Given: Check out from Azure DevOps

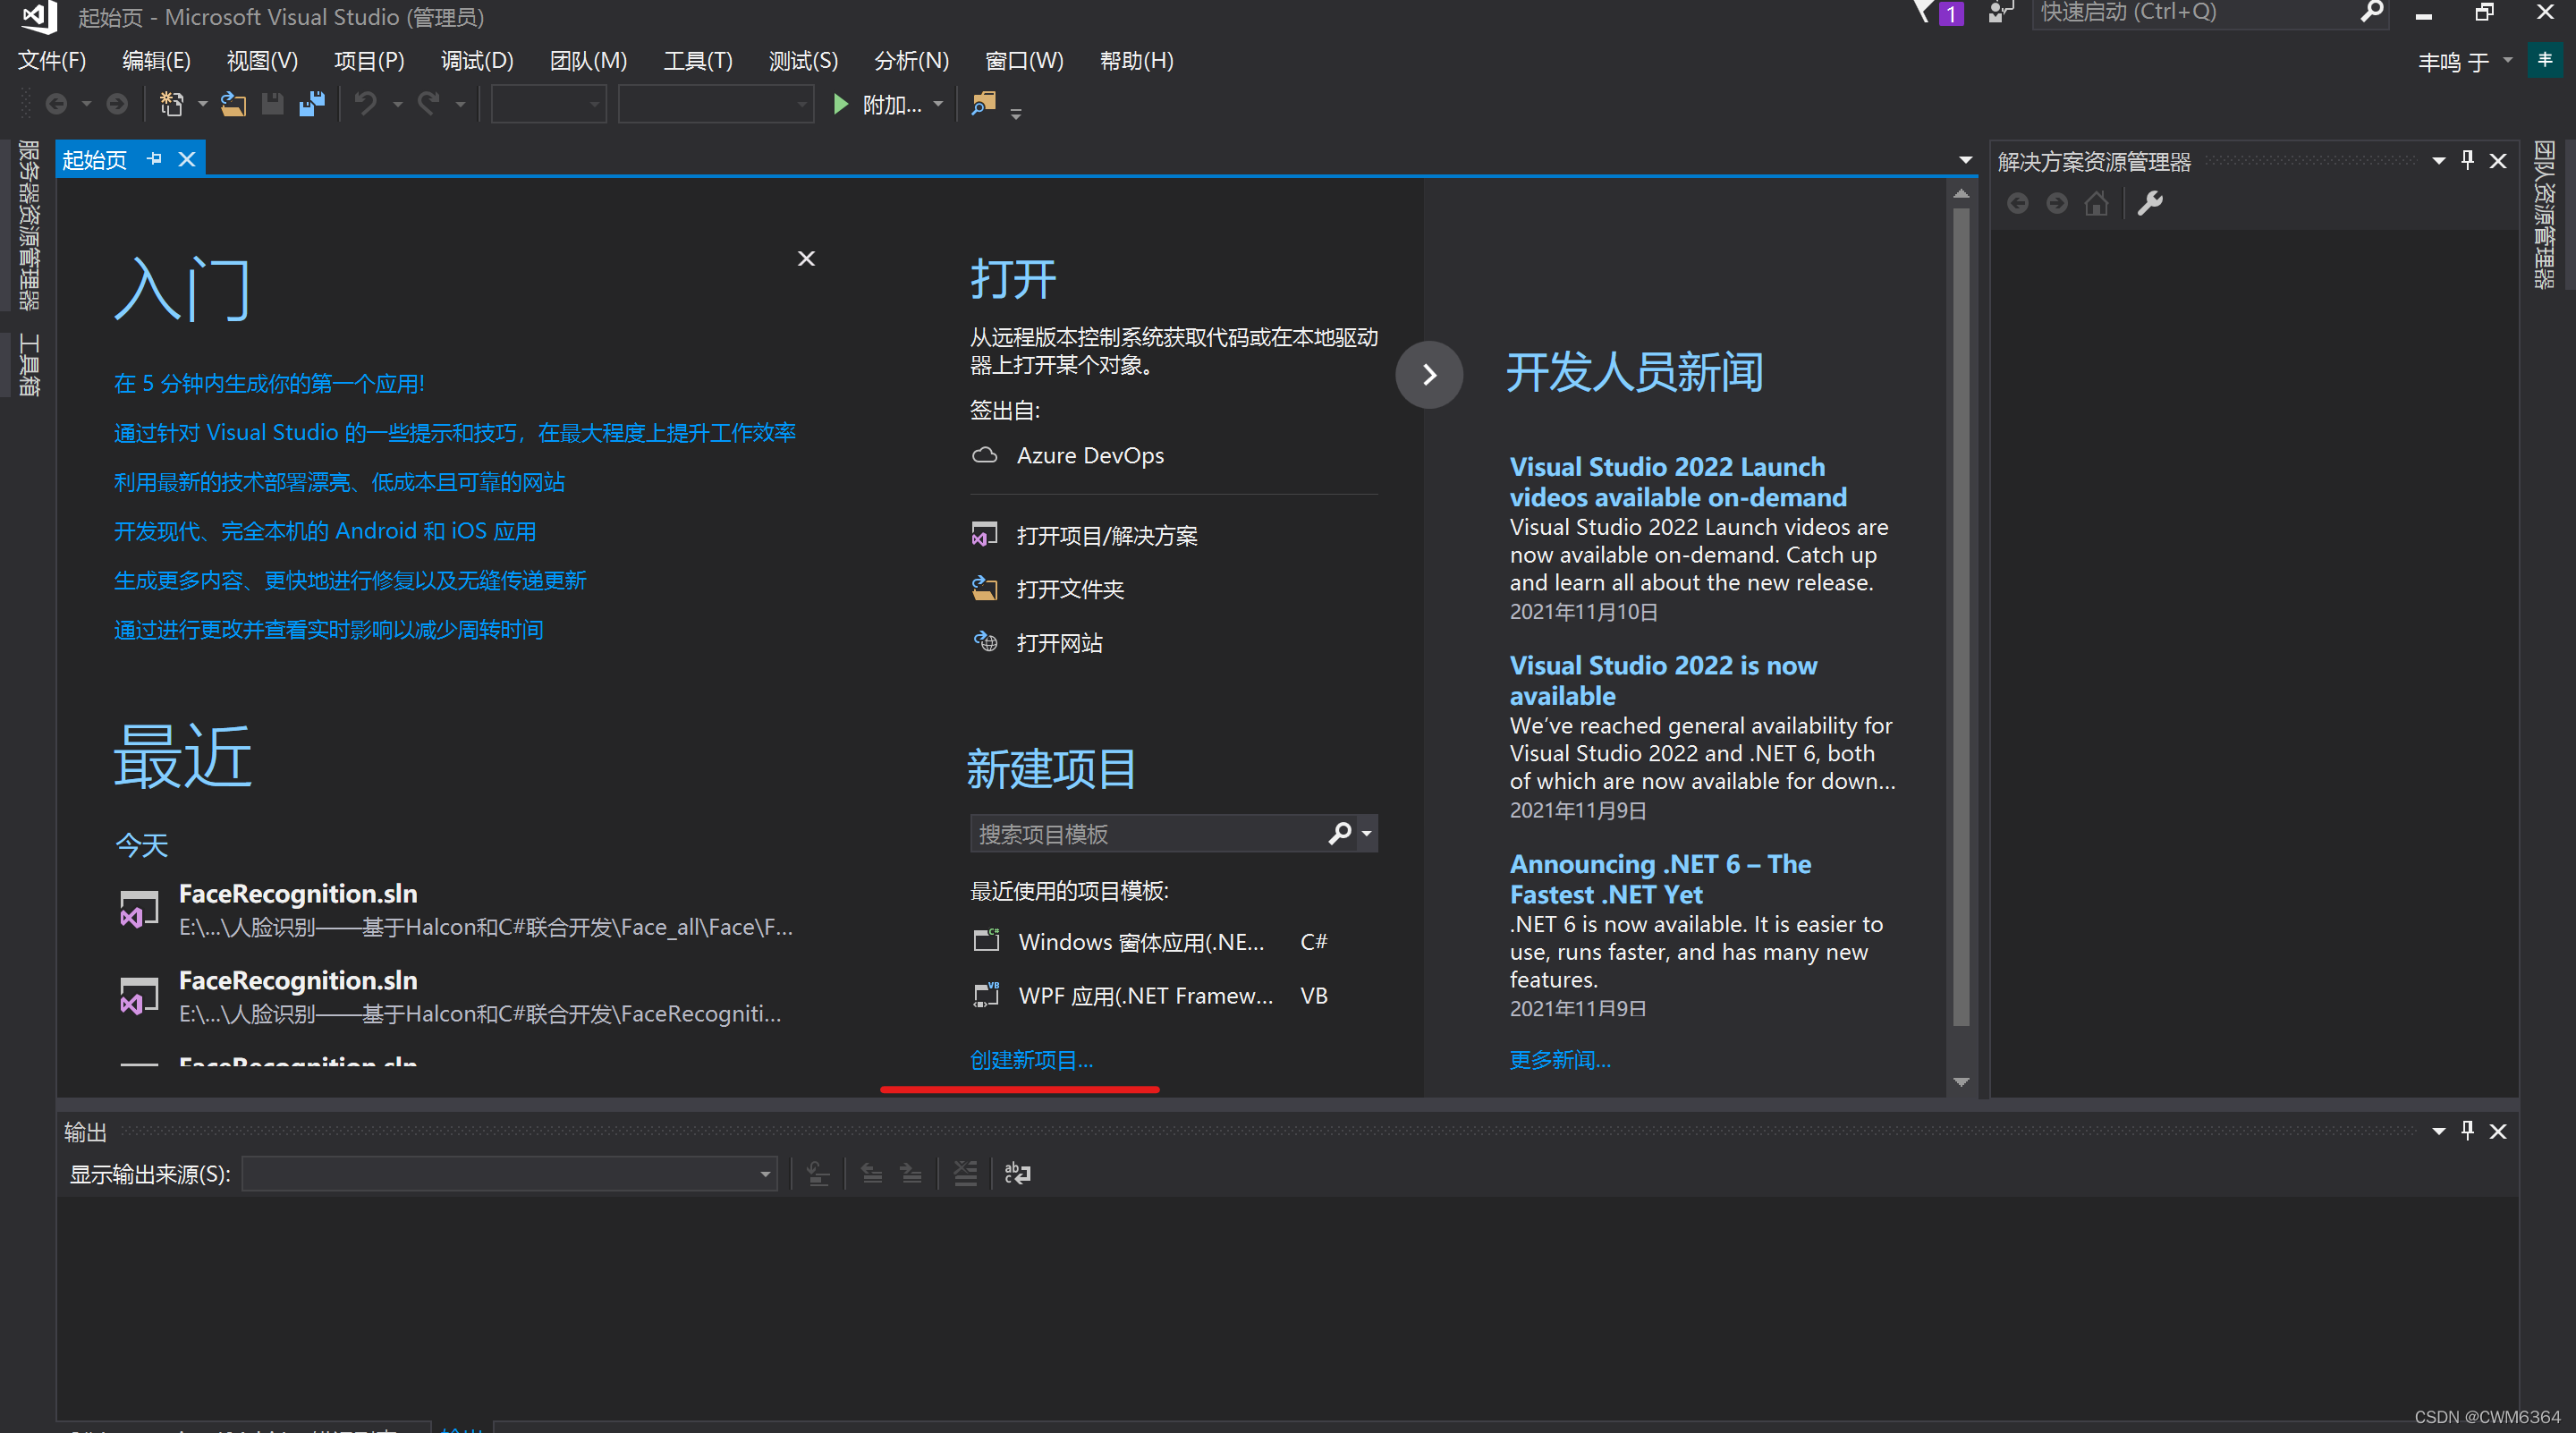Looking at the screenshot, I should click(1090, 455).
